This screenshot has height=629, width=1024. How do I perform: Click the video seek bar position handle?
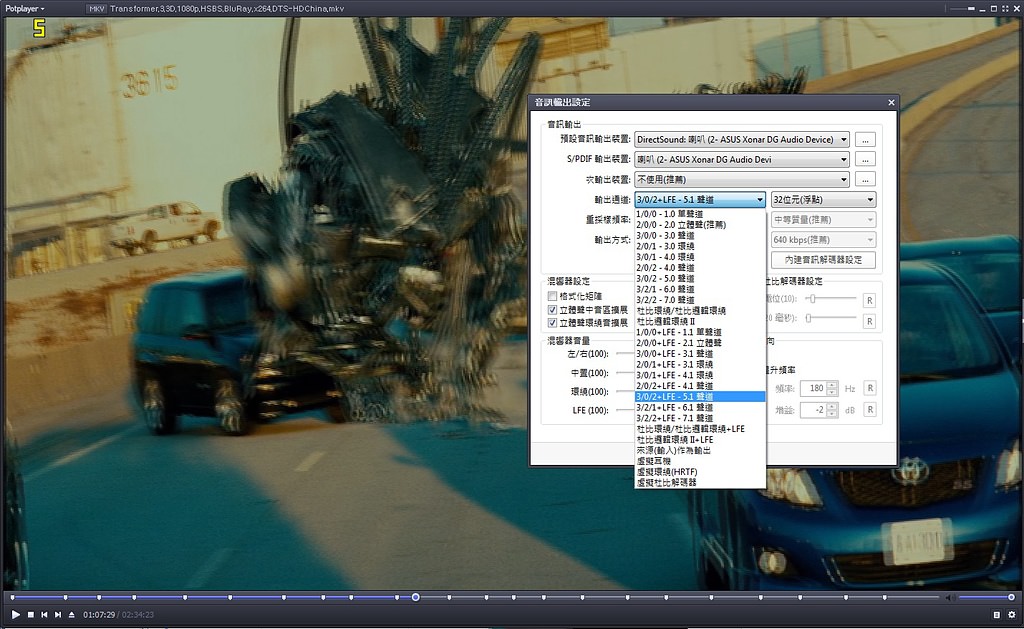coord(415,598)
